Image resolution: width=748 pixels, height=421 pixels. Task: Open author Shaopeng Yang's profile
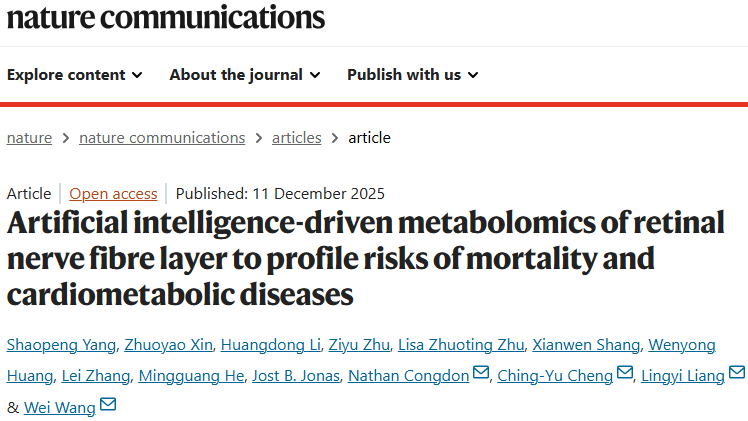tap(61, 345)
